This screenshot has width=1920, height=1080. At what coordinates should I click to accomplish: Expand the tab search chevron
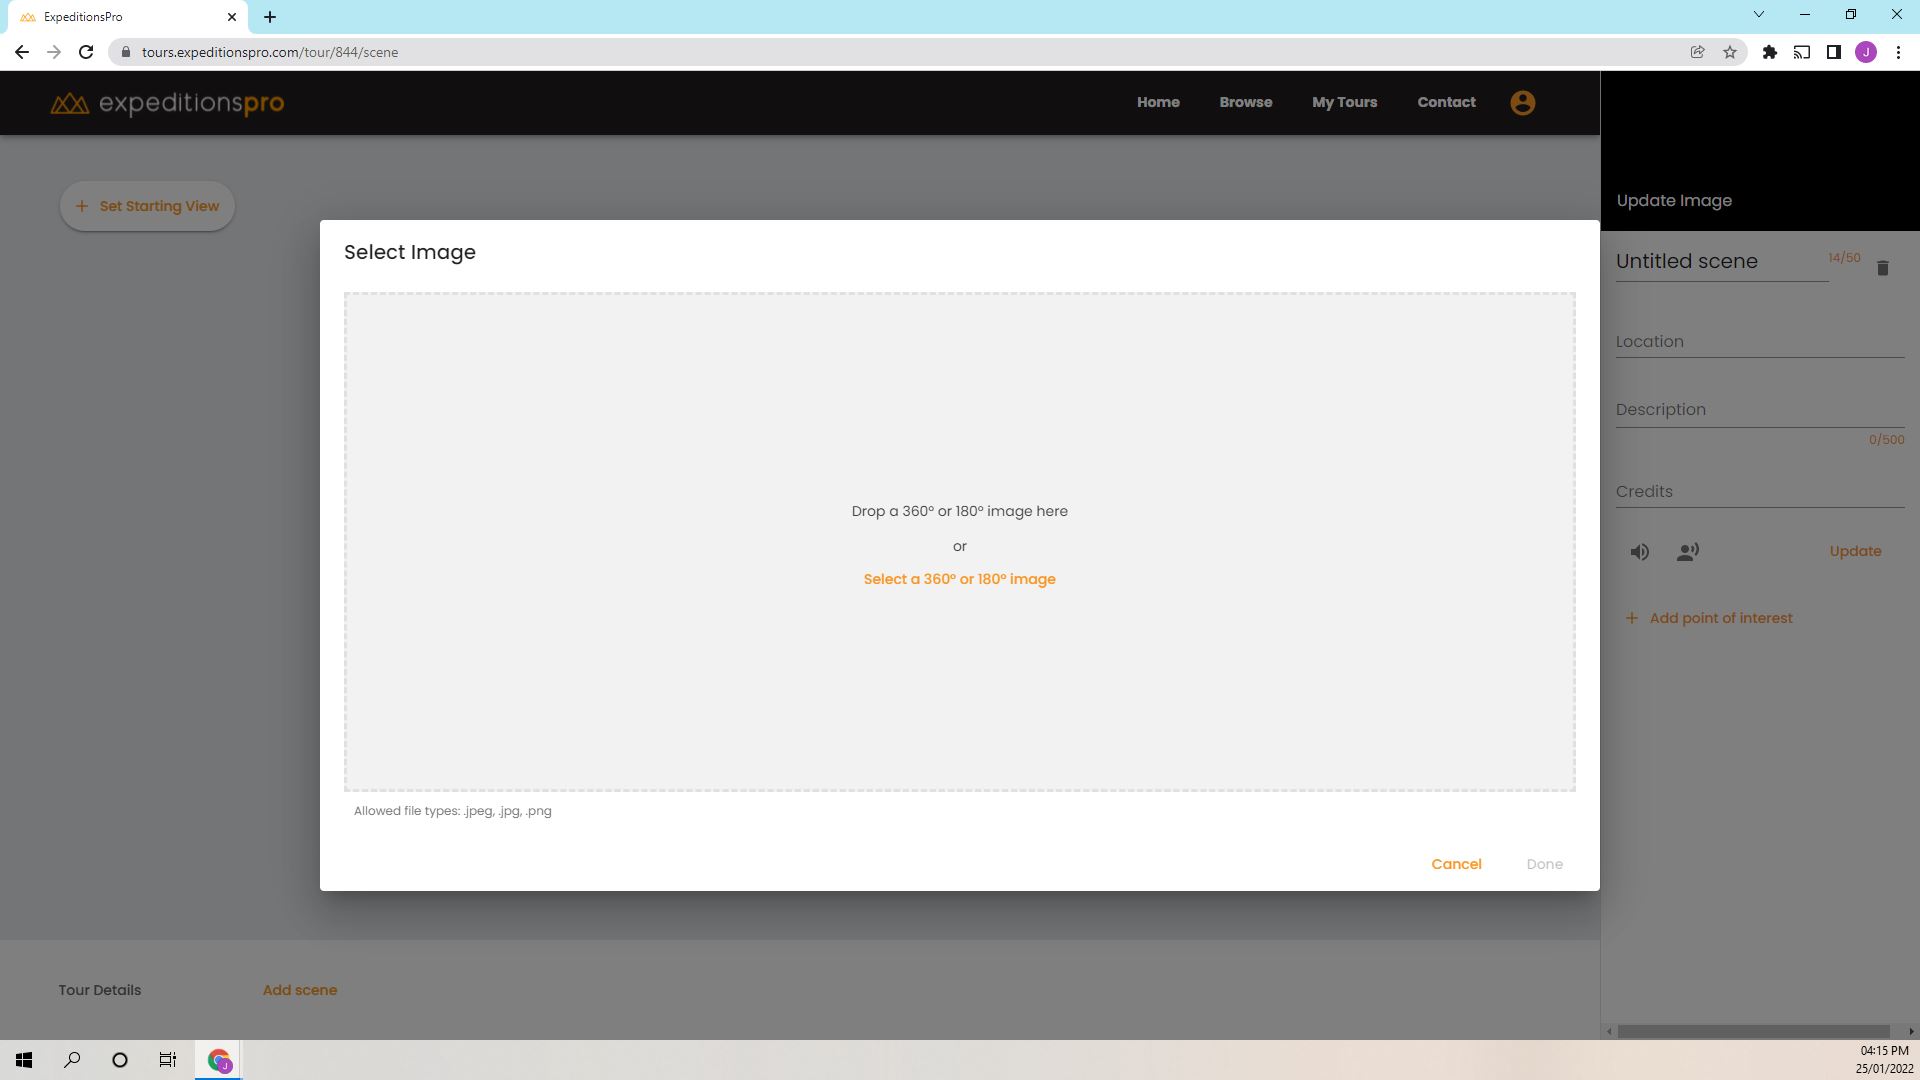point(1758,15)
